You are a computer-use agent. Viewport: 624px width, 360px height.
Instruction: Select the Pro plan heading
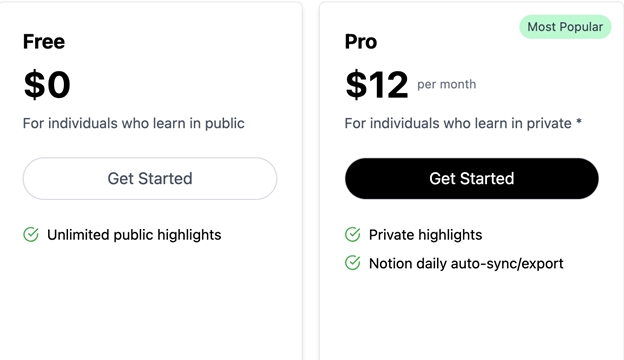click(361, 41)
